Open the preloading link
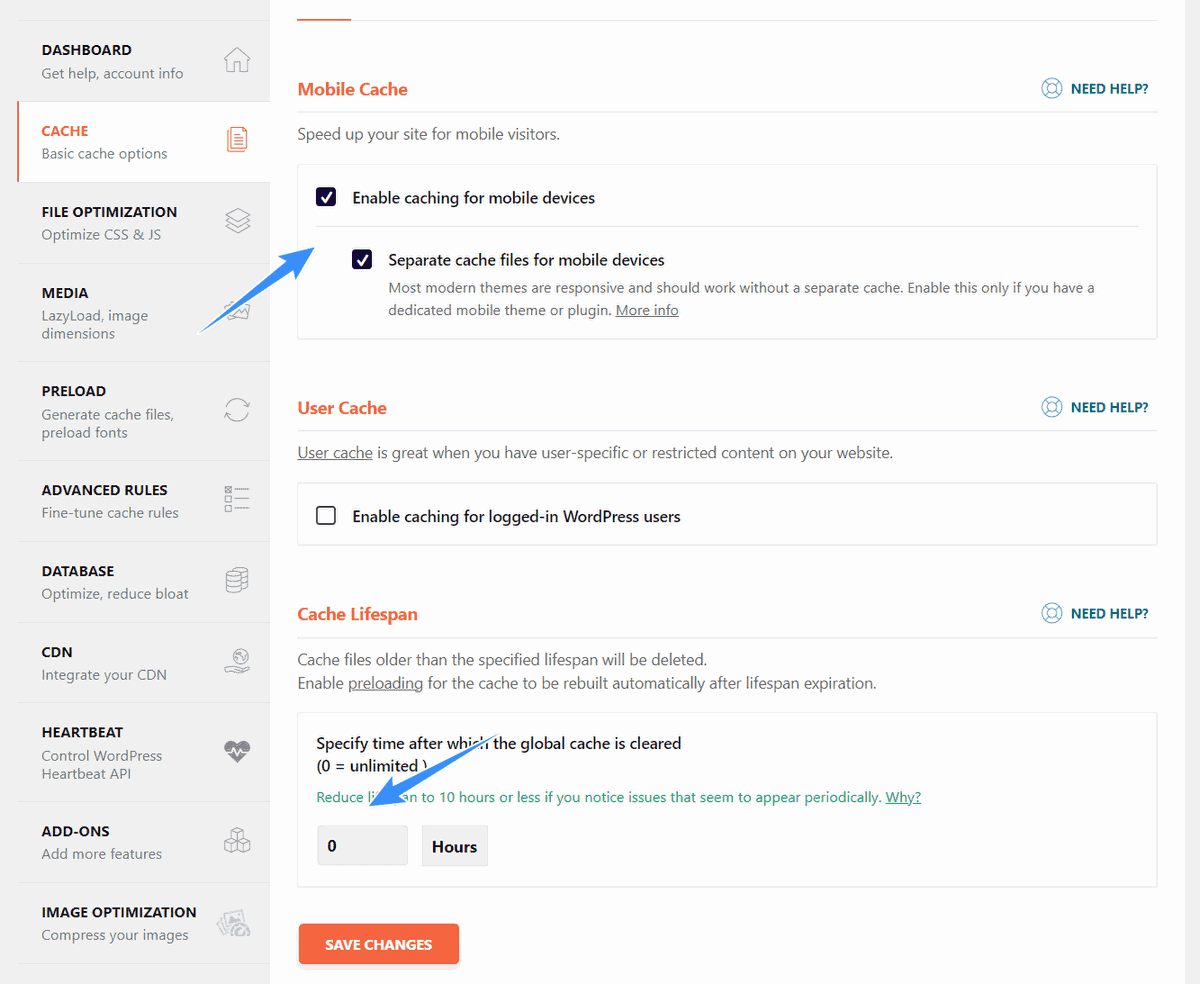Image resolution: width=1200 pixels, height=984 pixels. click(x=386, y=684)
